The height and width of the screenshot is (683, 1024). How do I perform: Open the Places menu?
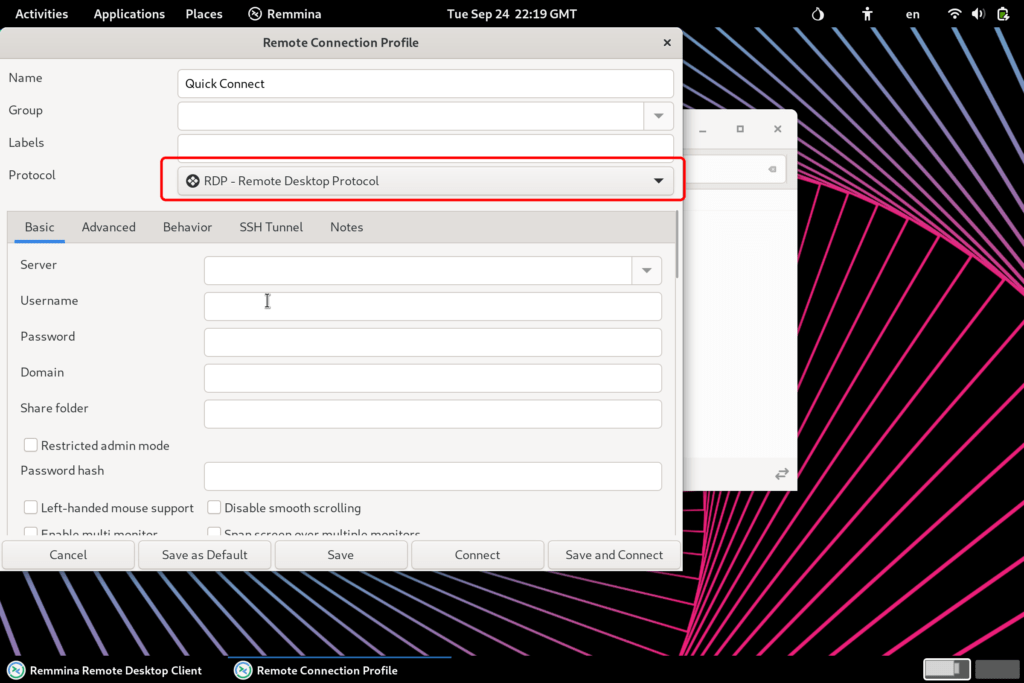pyautogui.click(x=204, y=14)
